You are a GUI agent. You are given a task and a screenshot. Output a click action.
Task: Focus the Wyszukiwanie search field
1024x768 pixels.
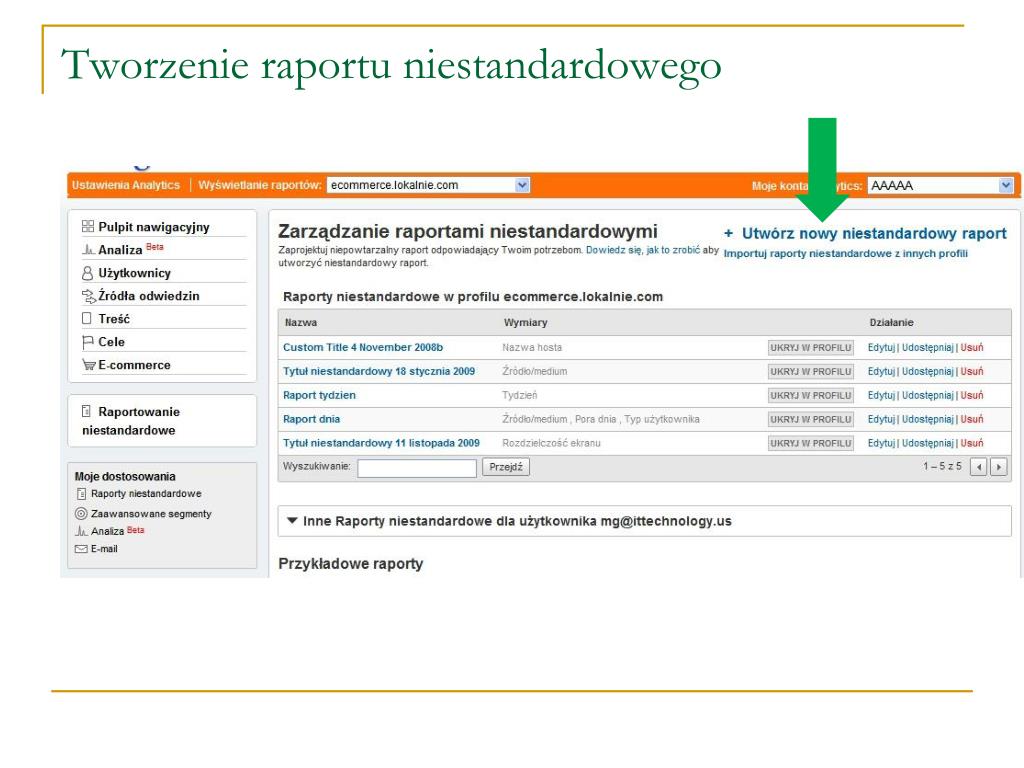click(x=417, y=468)
